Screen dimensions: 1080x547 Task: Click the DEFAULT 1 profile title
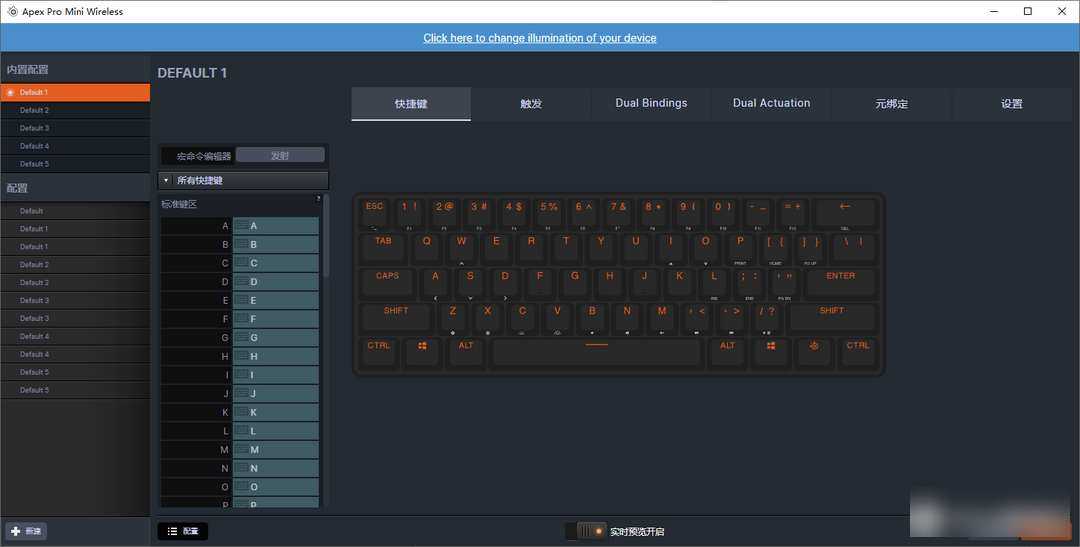click(x=192, y=73)
